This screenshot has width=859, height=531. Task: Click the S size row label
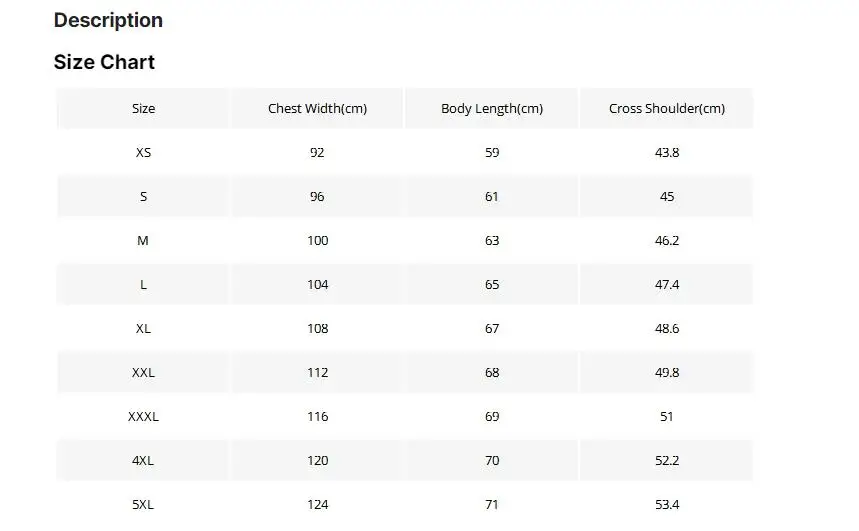pos(143,196)
